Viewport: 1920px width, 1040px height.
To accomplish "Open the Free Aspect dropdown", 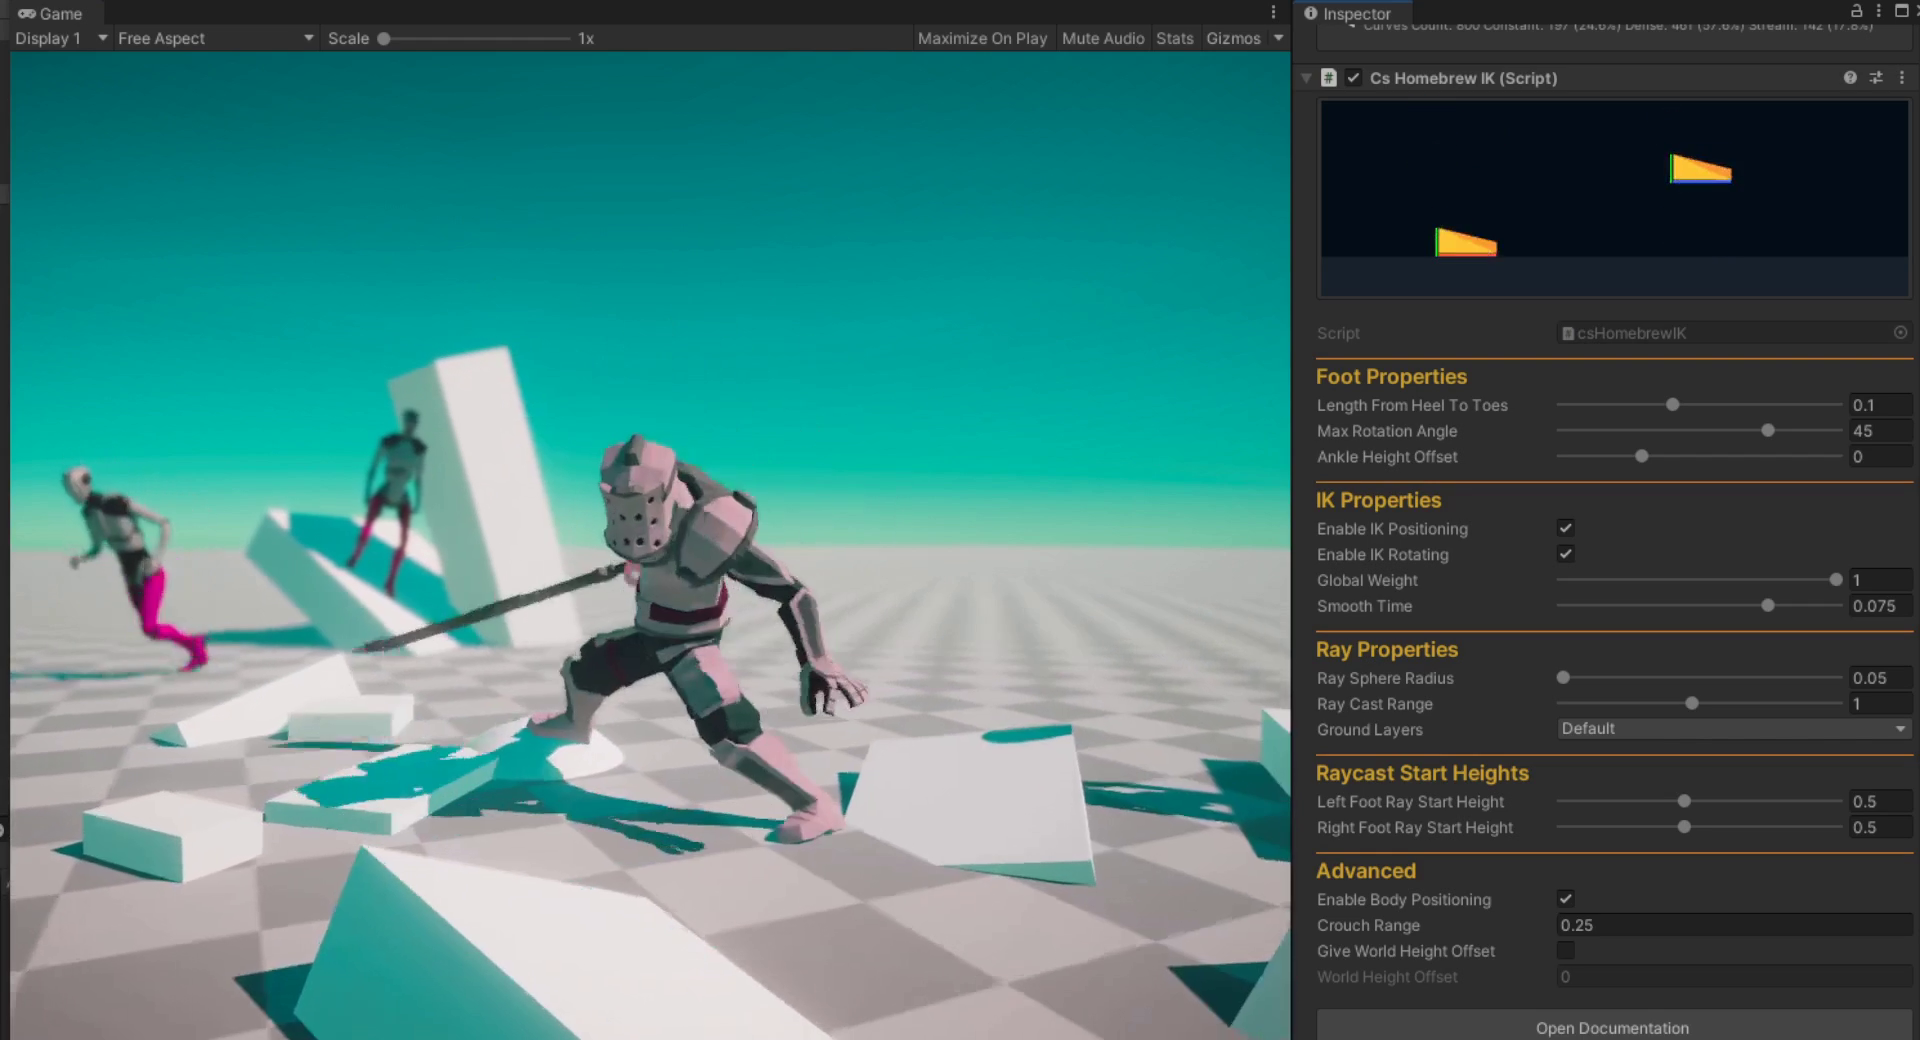I will pyautogui.click(x=215, y=38).
